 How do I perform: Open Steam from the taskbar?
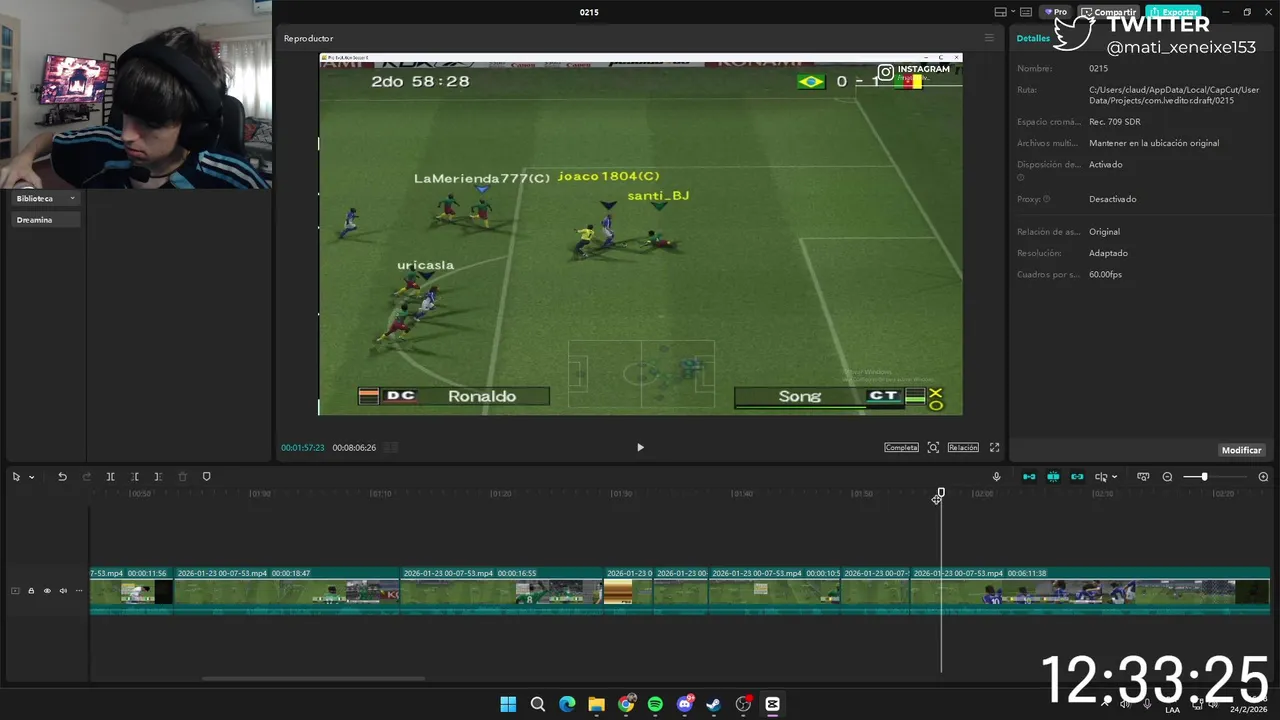713,704
